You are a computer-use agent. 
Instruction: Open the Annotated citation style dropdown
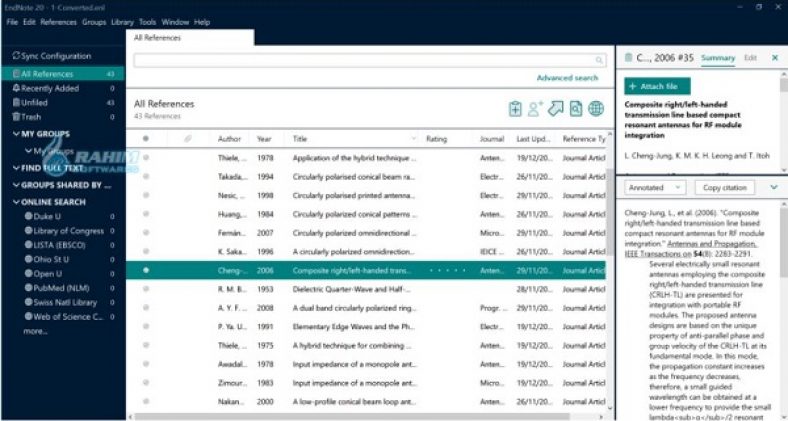pyautogui.click(x=655, y=187)
